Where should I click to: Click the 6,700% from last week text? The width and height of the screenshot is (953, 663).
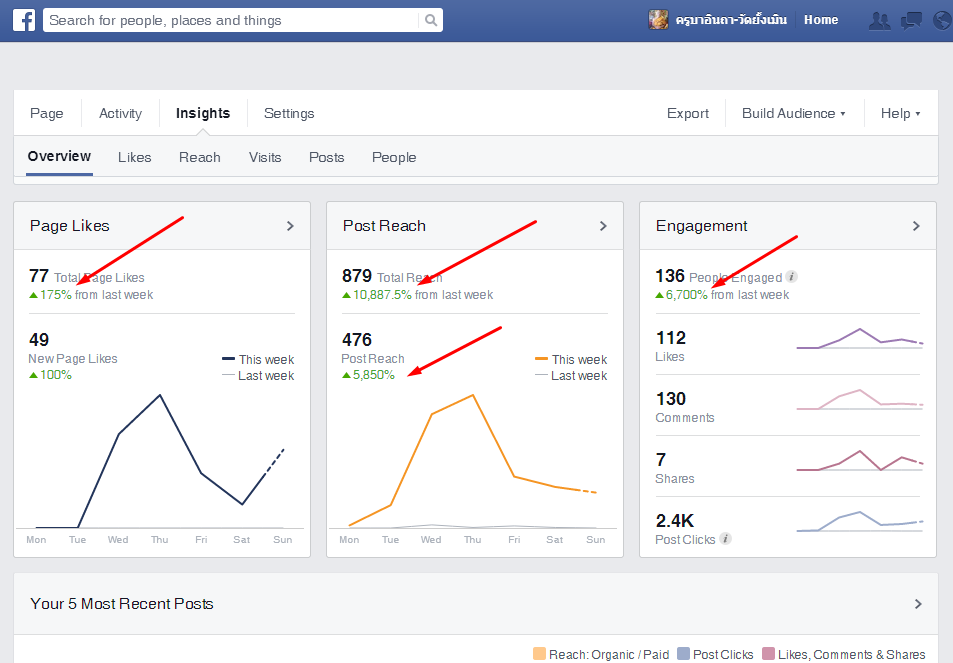pyautogui.click(x=722, y=295)
